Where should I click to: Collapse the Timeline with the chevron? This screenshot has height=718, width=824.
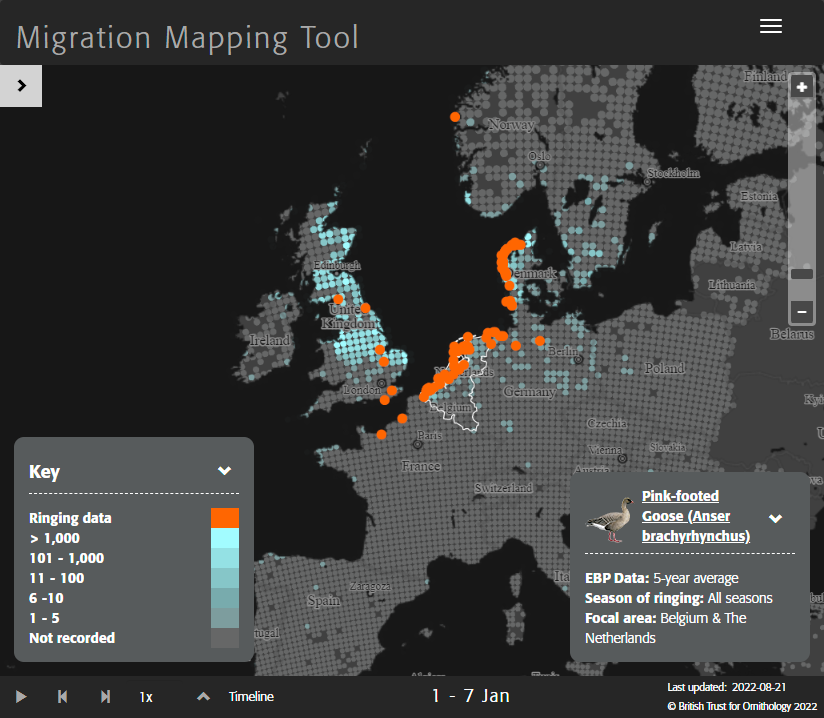pos(201,696)
